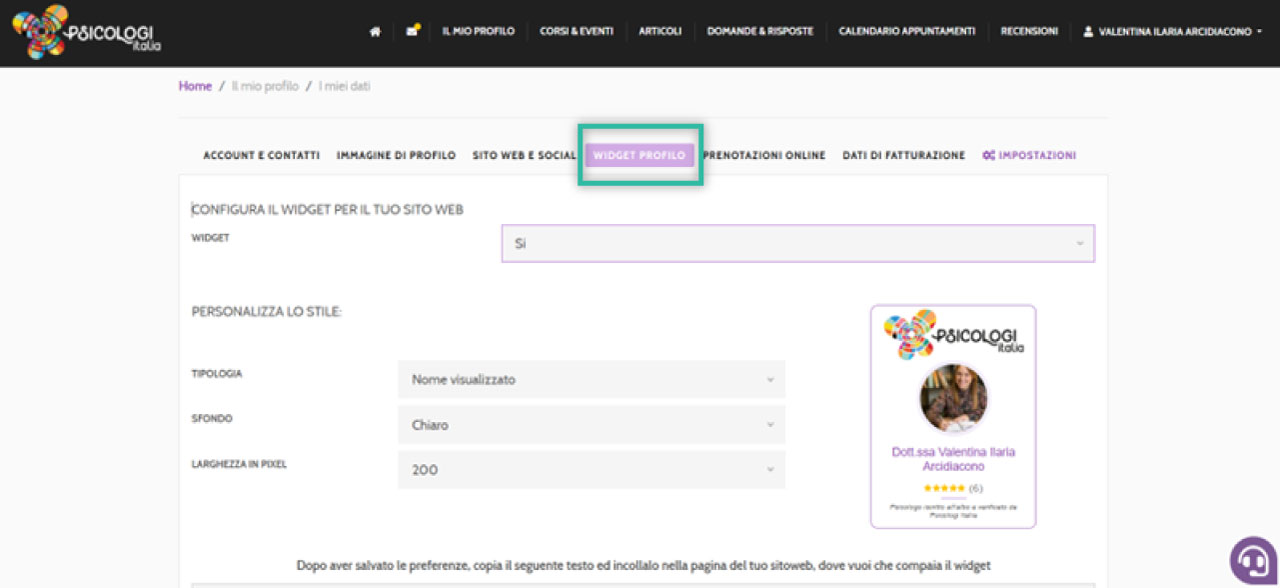Screen dimensions: 1280x588
Task: Click Psicologi Italia logo in widget preview
Action: pos(953,335)
